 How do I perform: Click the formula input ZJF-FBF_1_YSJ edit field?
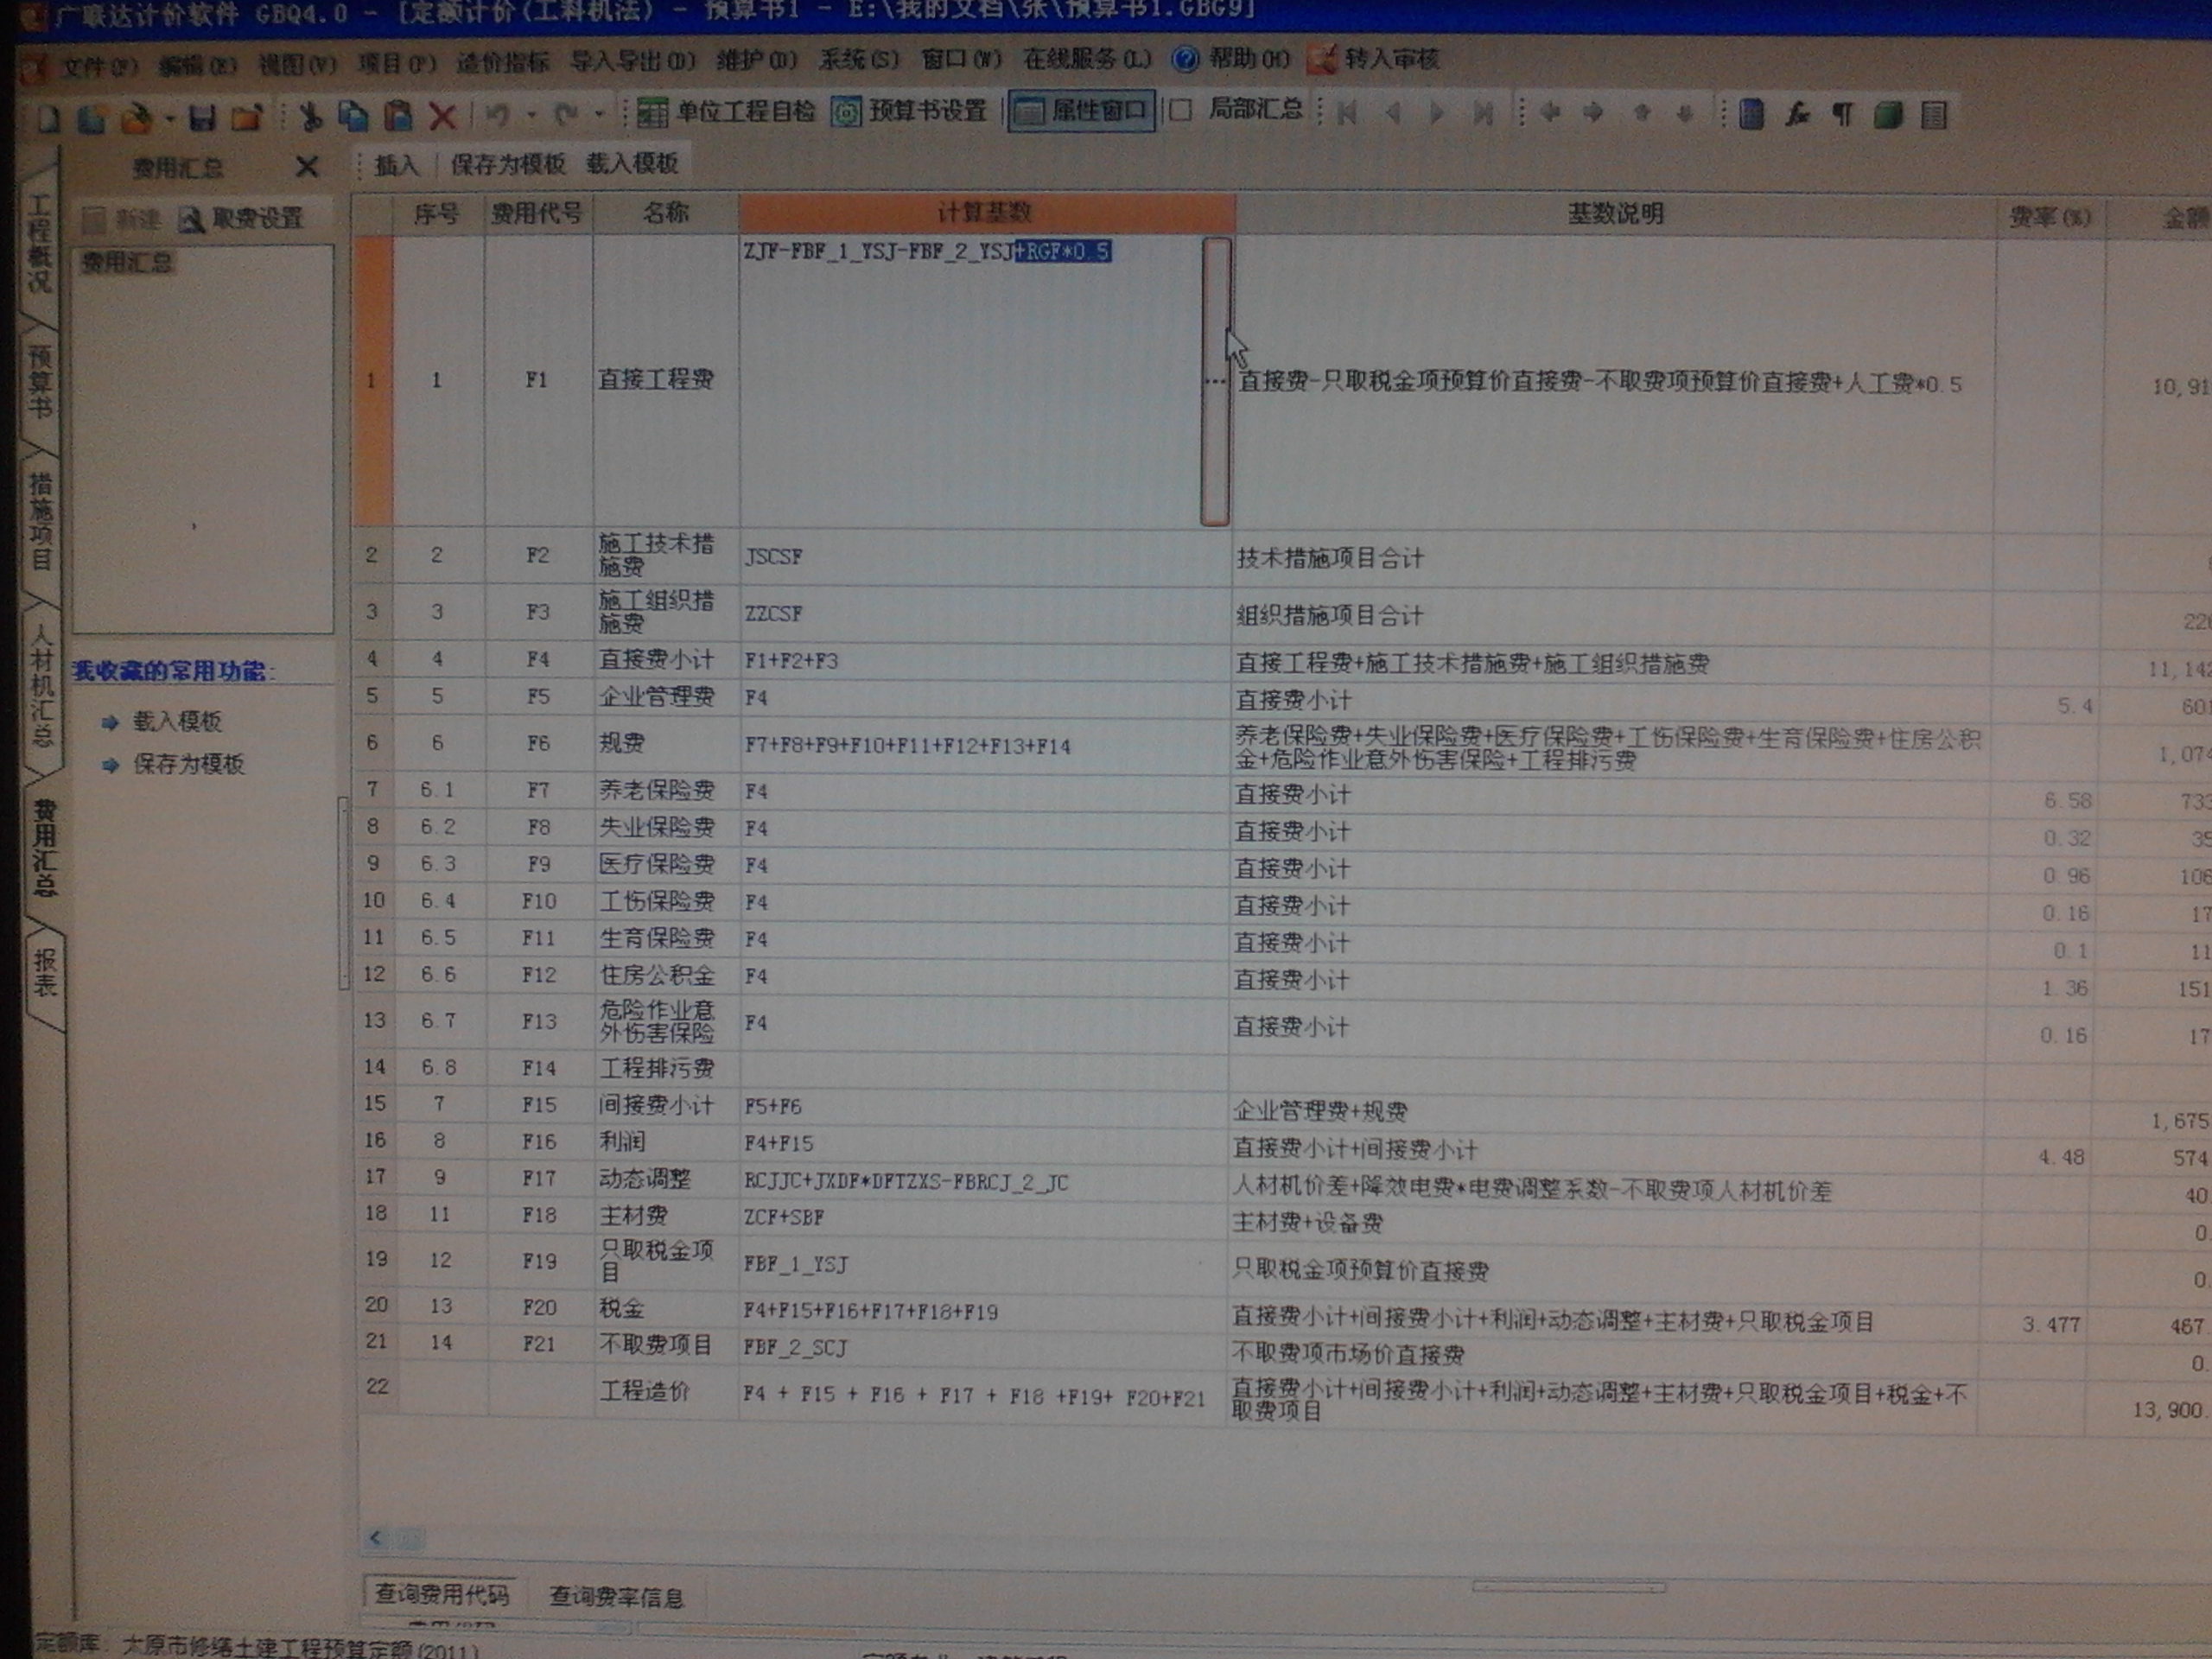[971, 381]
